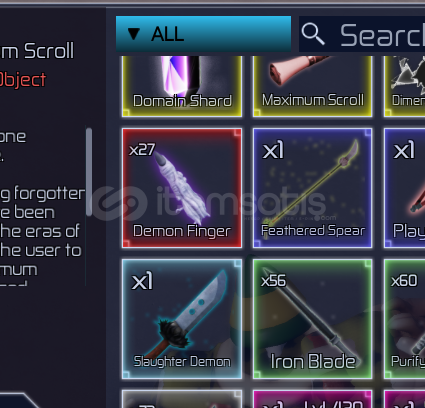425x408 pixels.
Task: Click the dropdown arrow next to ALL
Action: 134,34
